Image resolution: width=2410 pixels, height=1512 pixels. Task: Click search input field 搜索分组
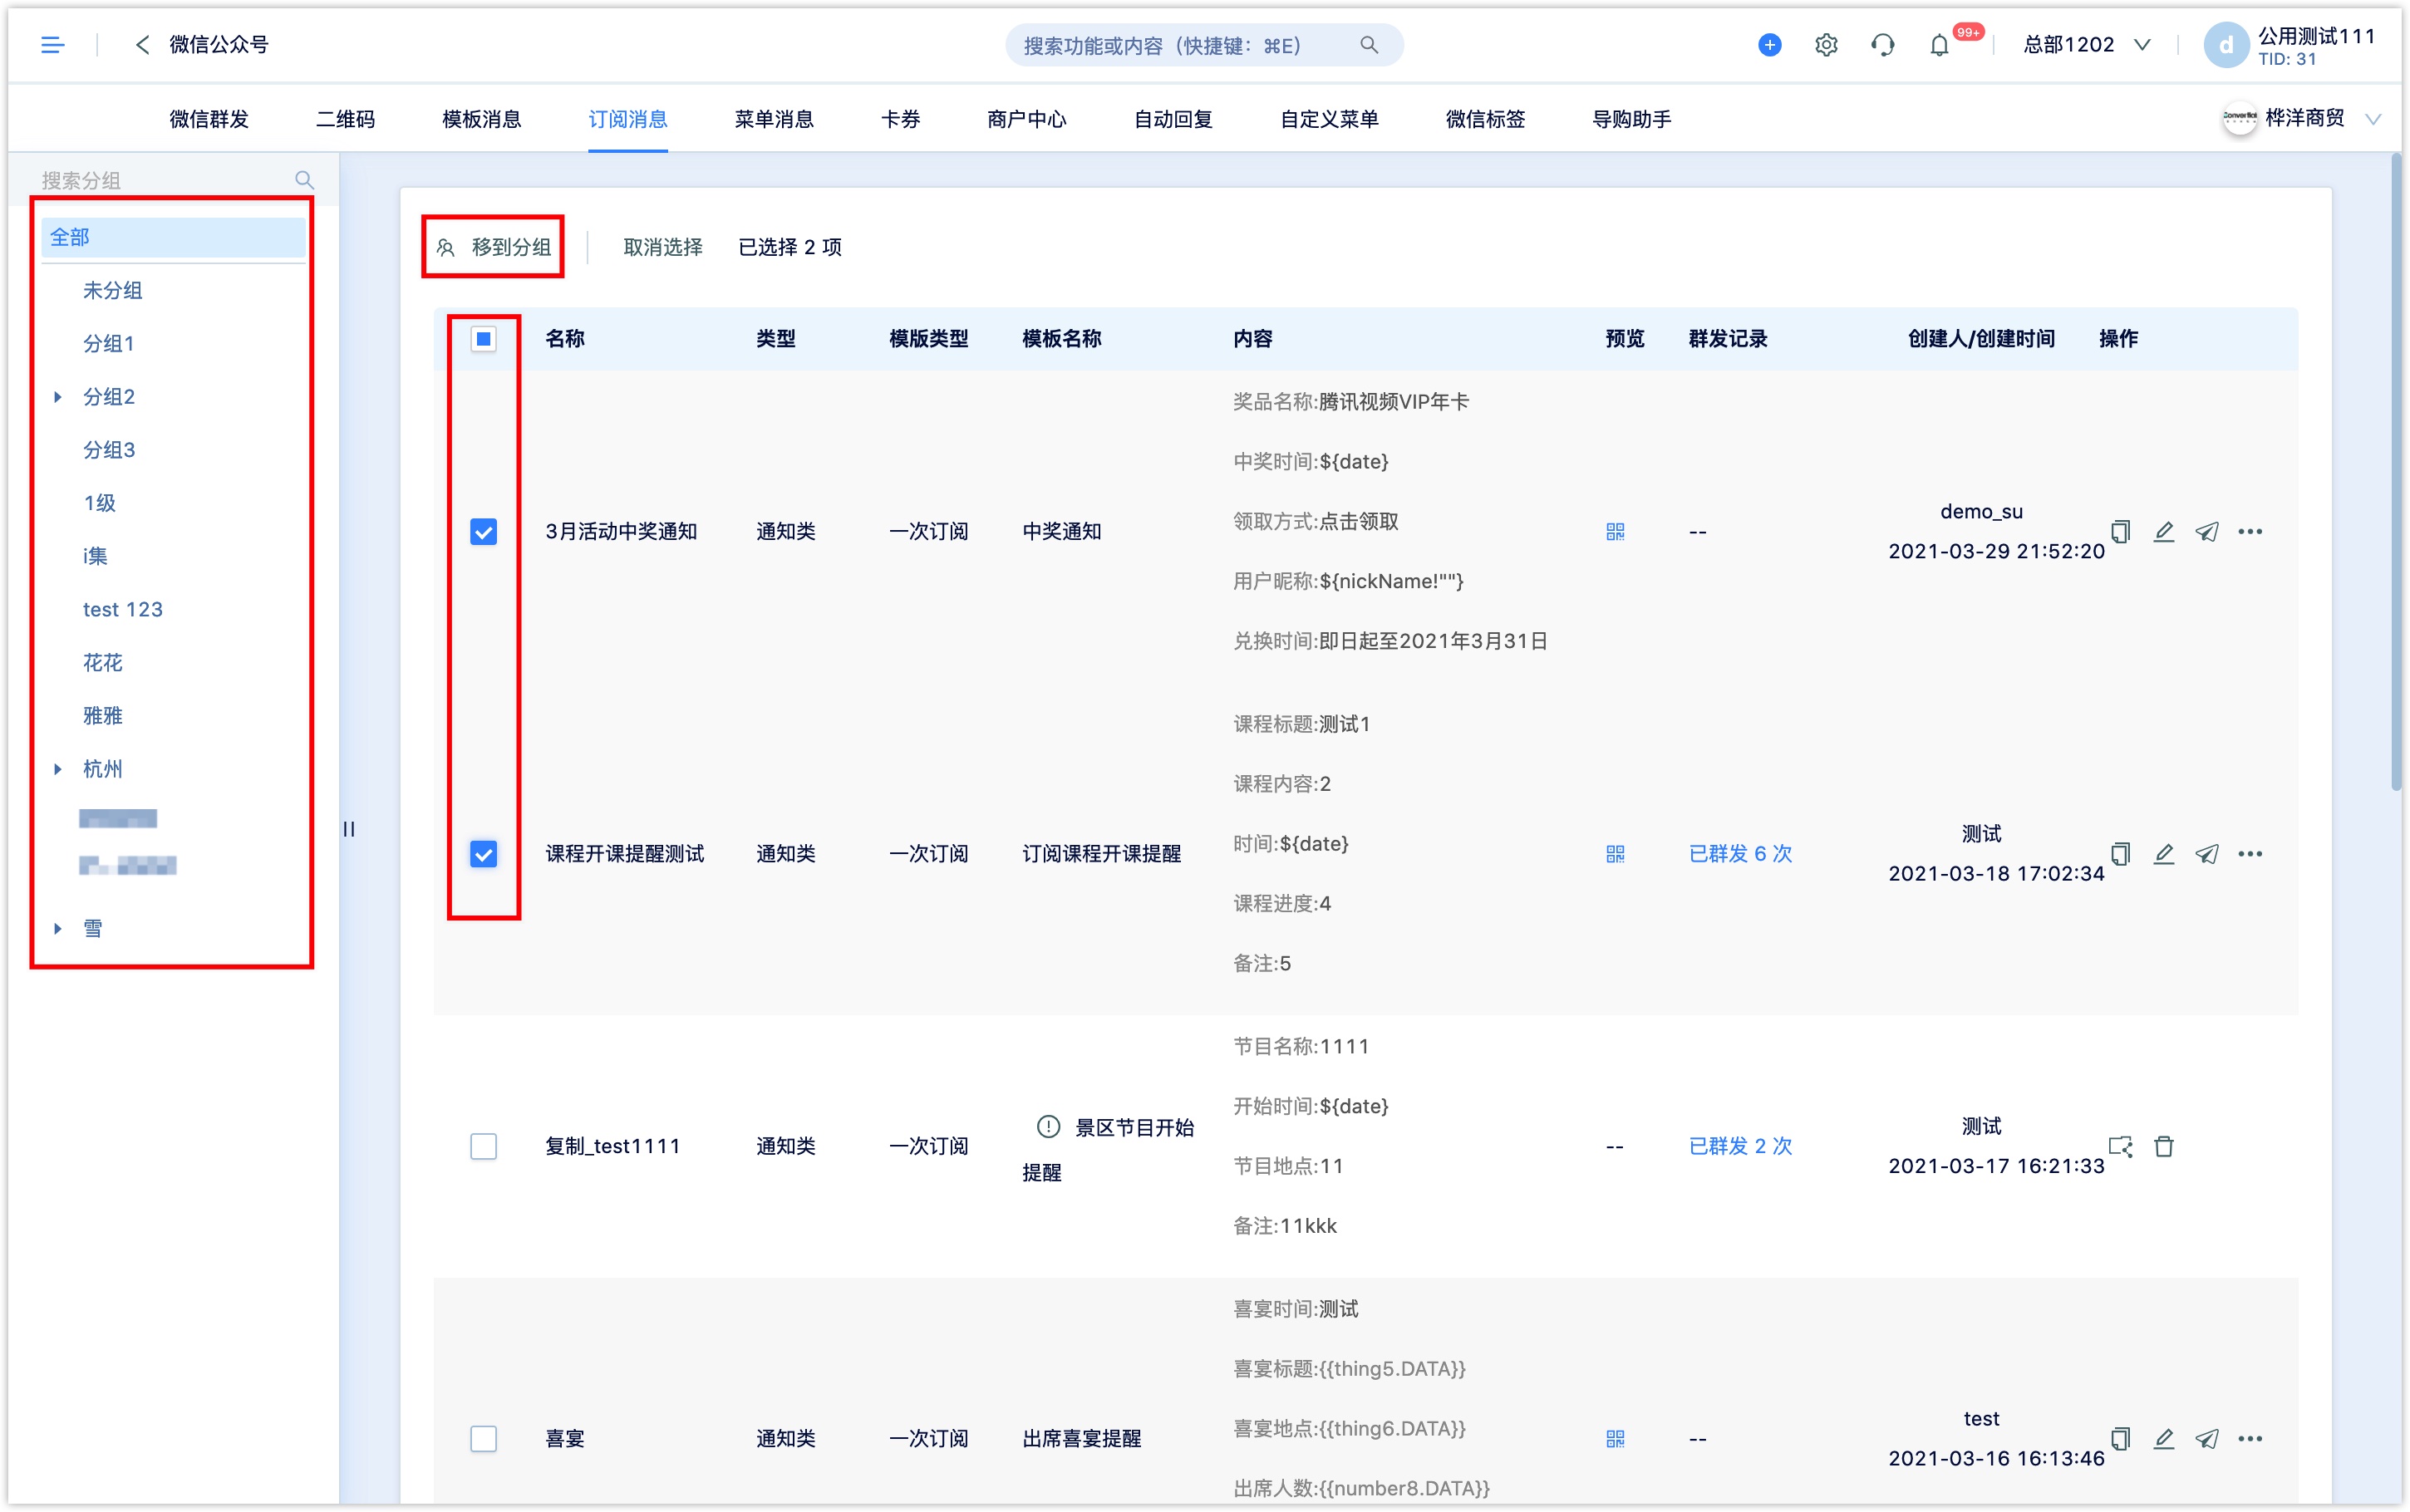tap(165, 179)
